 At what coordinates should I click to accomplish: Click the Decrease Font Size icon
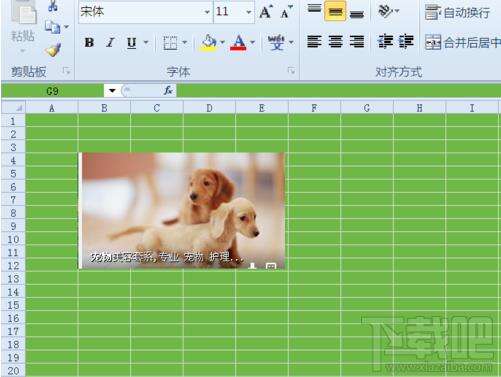(285, 12)
